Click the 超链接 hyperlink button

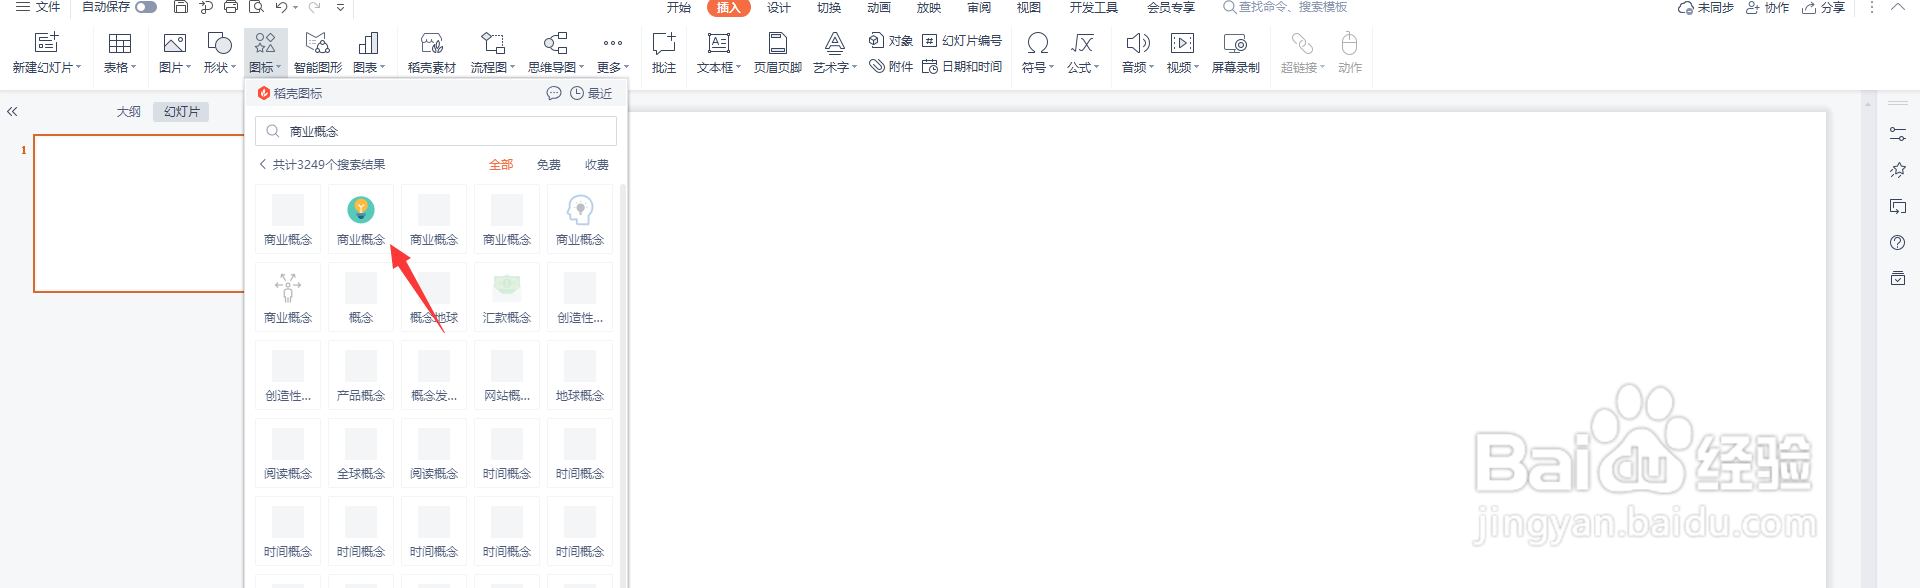[1303, 53]
